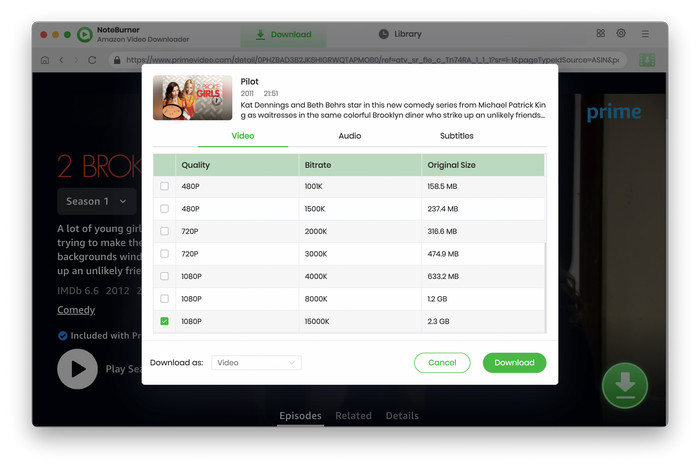Click the home icon in address bar
700x469 pixels.
click(x=45, y=60)
